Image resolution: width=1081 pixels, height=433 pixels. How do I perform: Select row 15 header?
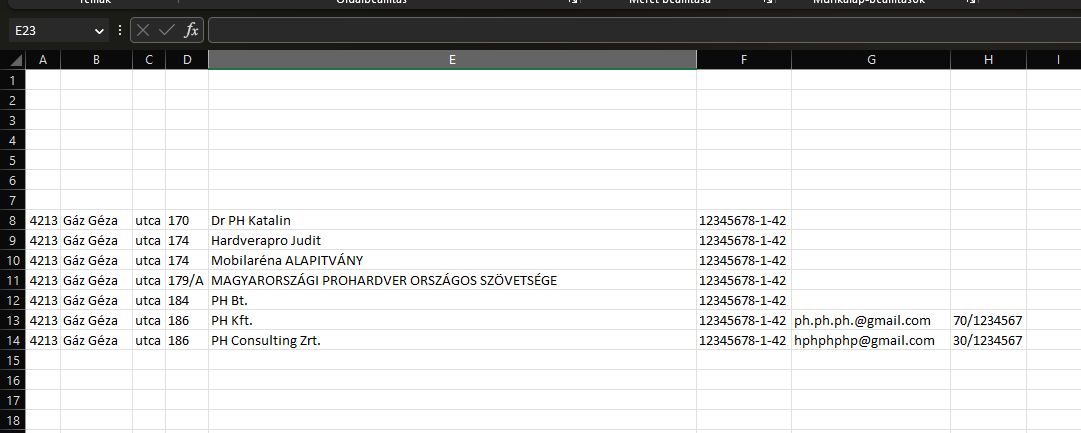(x=13, y=361)
